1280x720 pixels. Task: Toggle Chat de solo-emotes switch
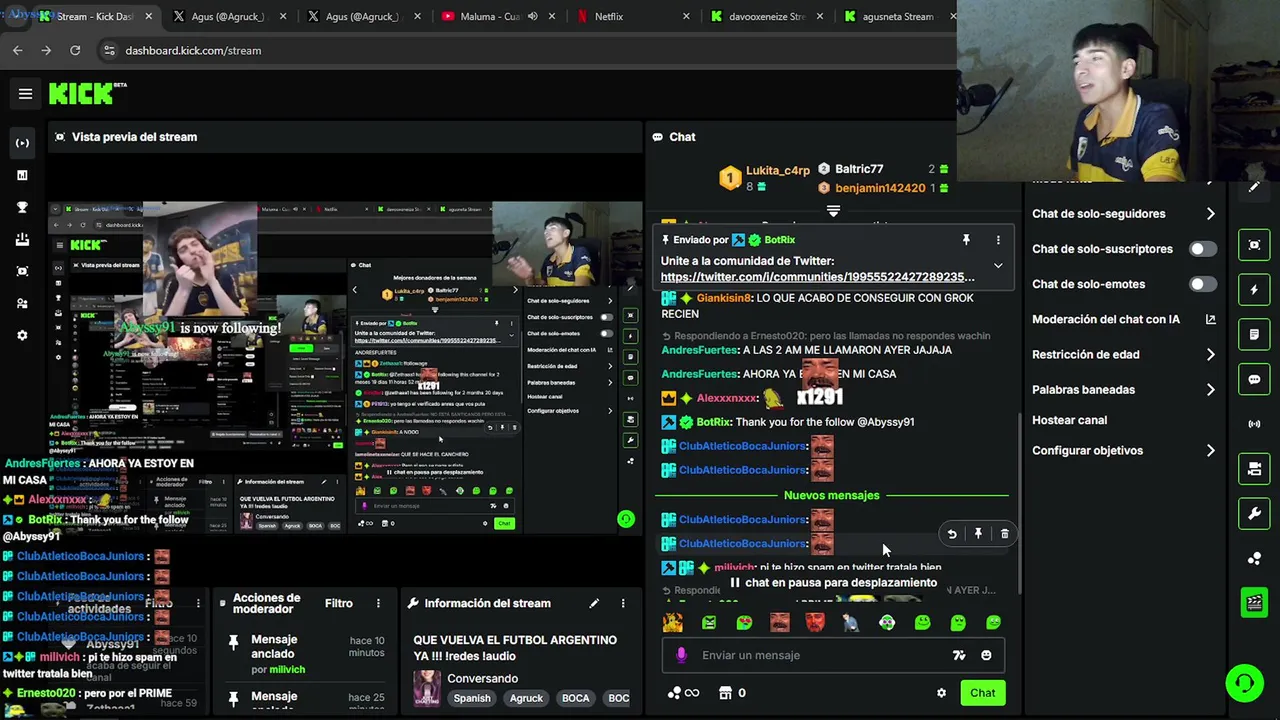(1203, 284)
